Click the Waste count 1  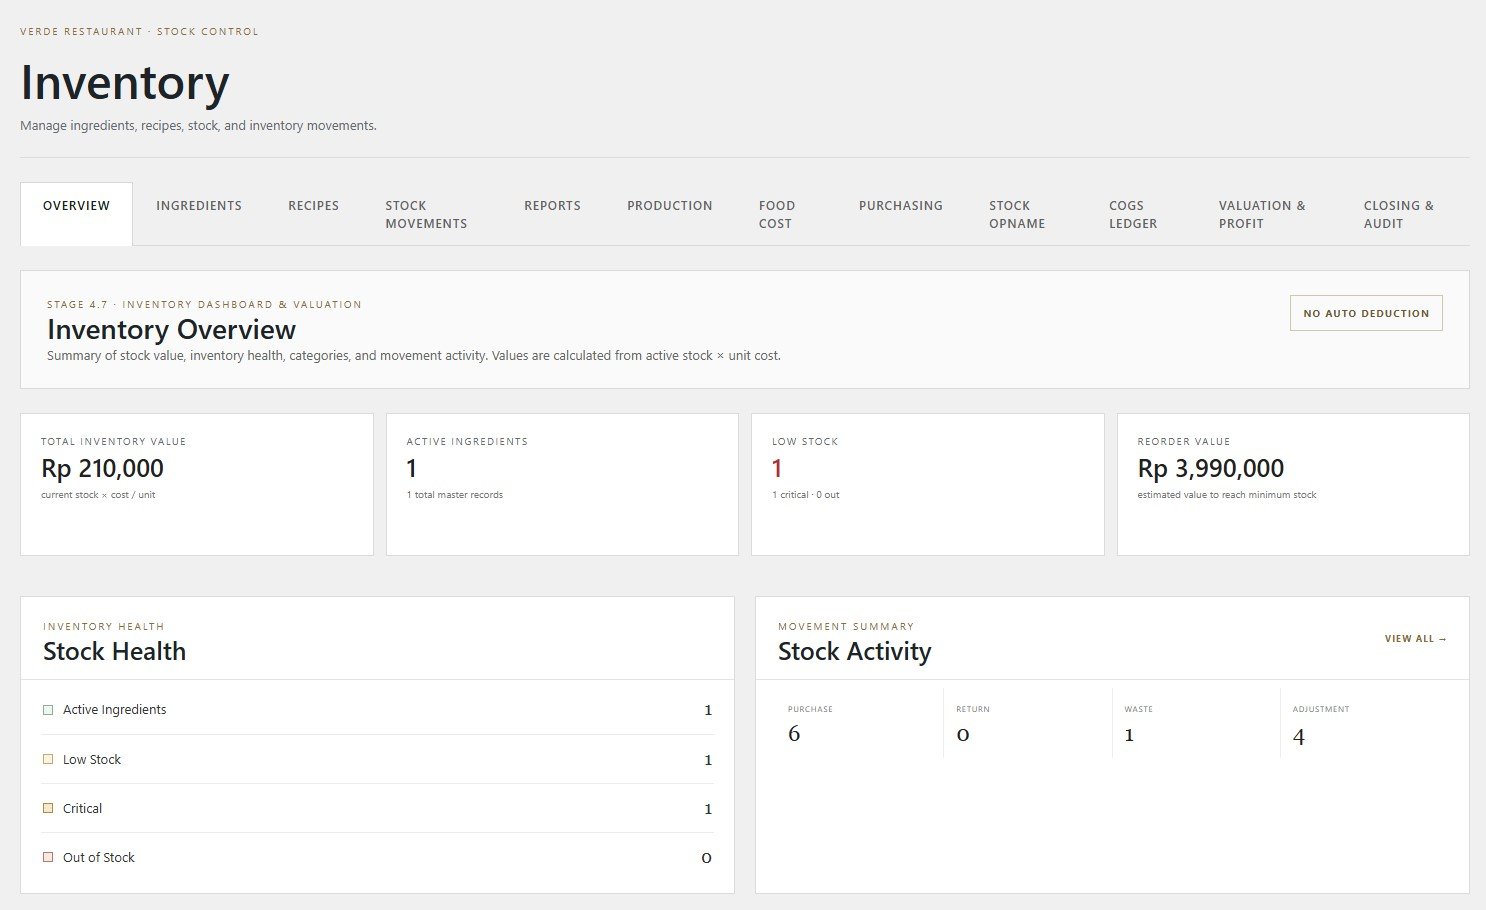tap(1129, 735)
